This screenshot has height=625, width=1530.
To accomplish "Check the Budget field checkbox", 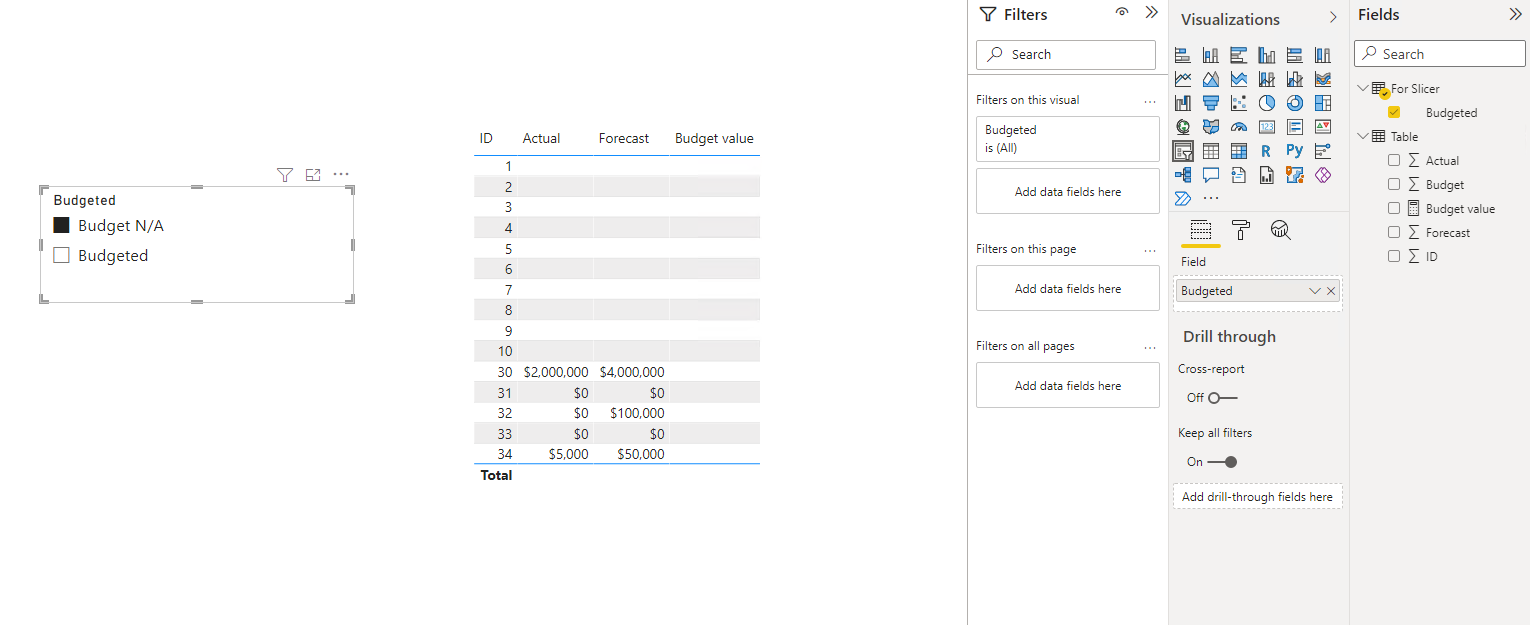I will point(1394,184).
